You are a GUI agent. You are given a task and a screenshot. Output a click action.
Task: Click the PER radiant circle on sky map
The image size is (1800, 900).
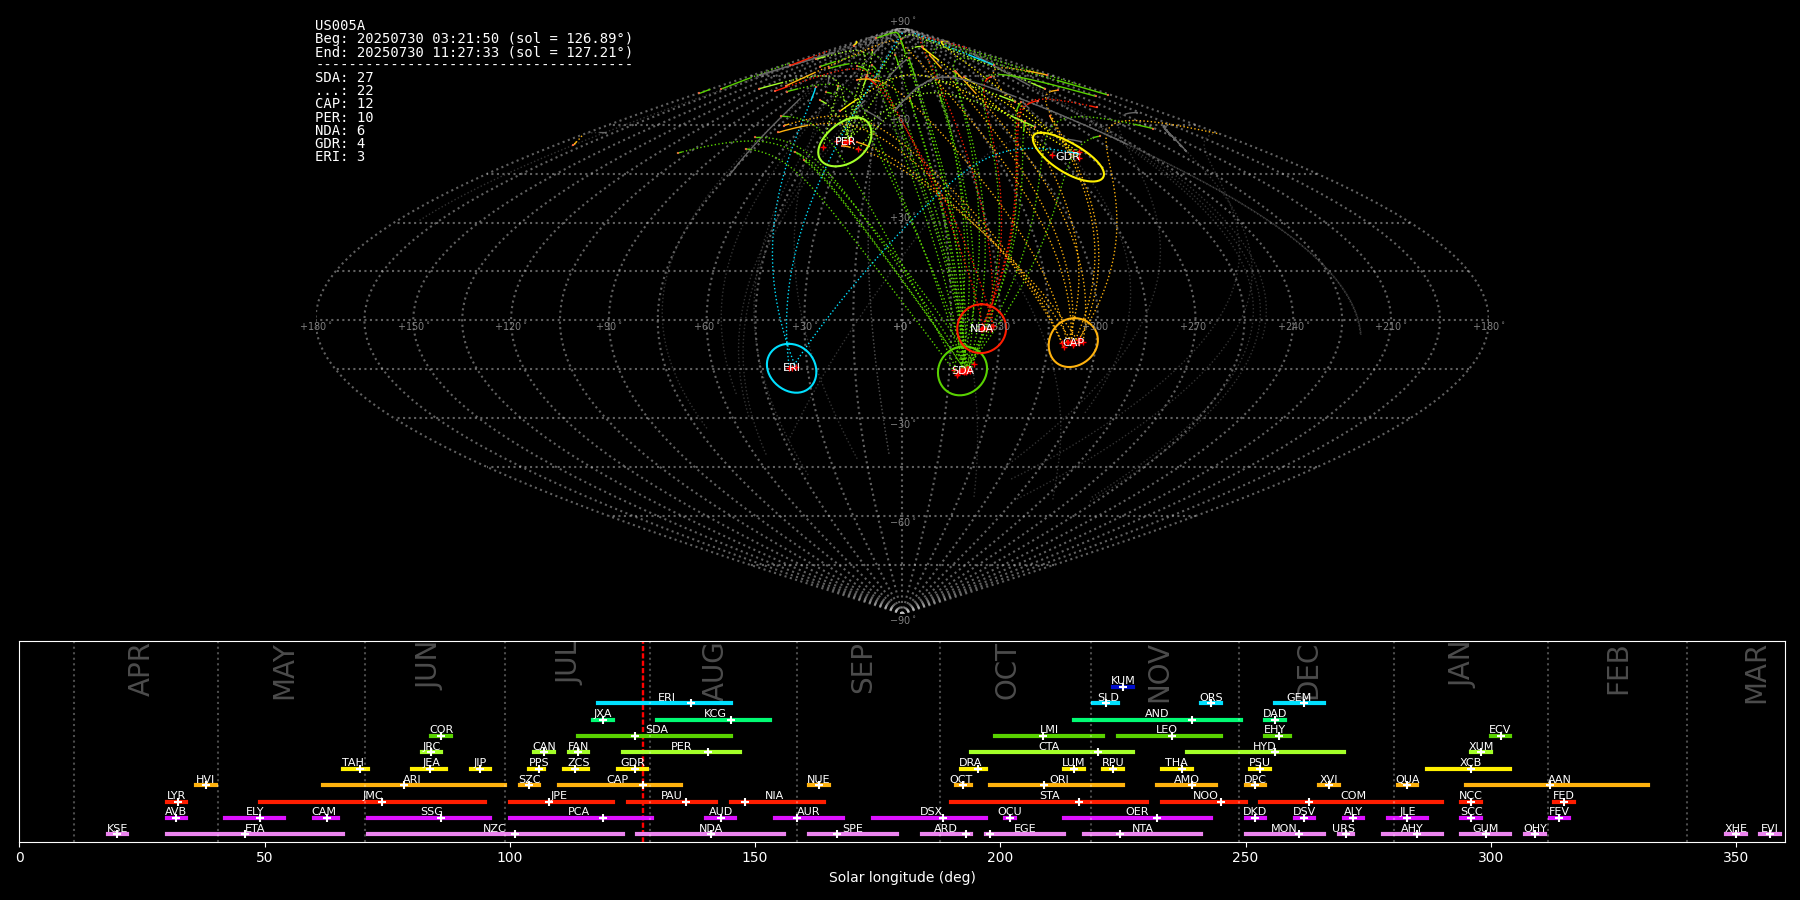[845, 142]
